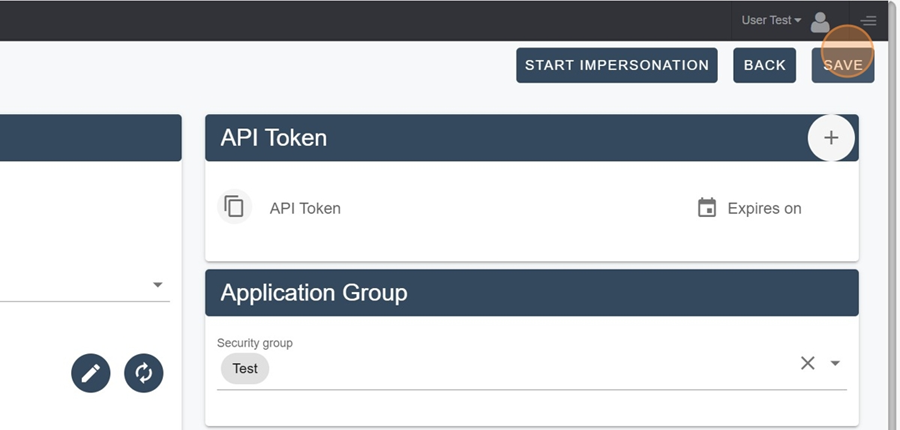The width and height of the screenshot is (900, 430).
Task: Click the circular refresh arrows button
Action: [143, 373]
